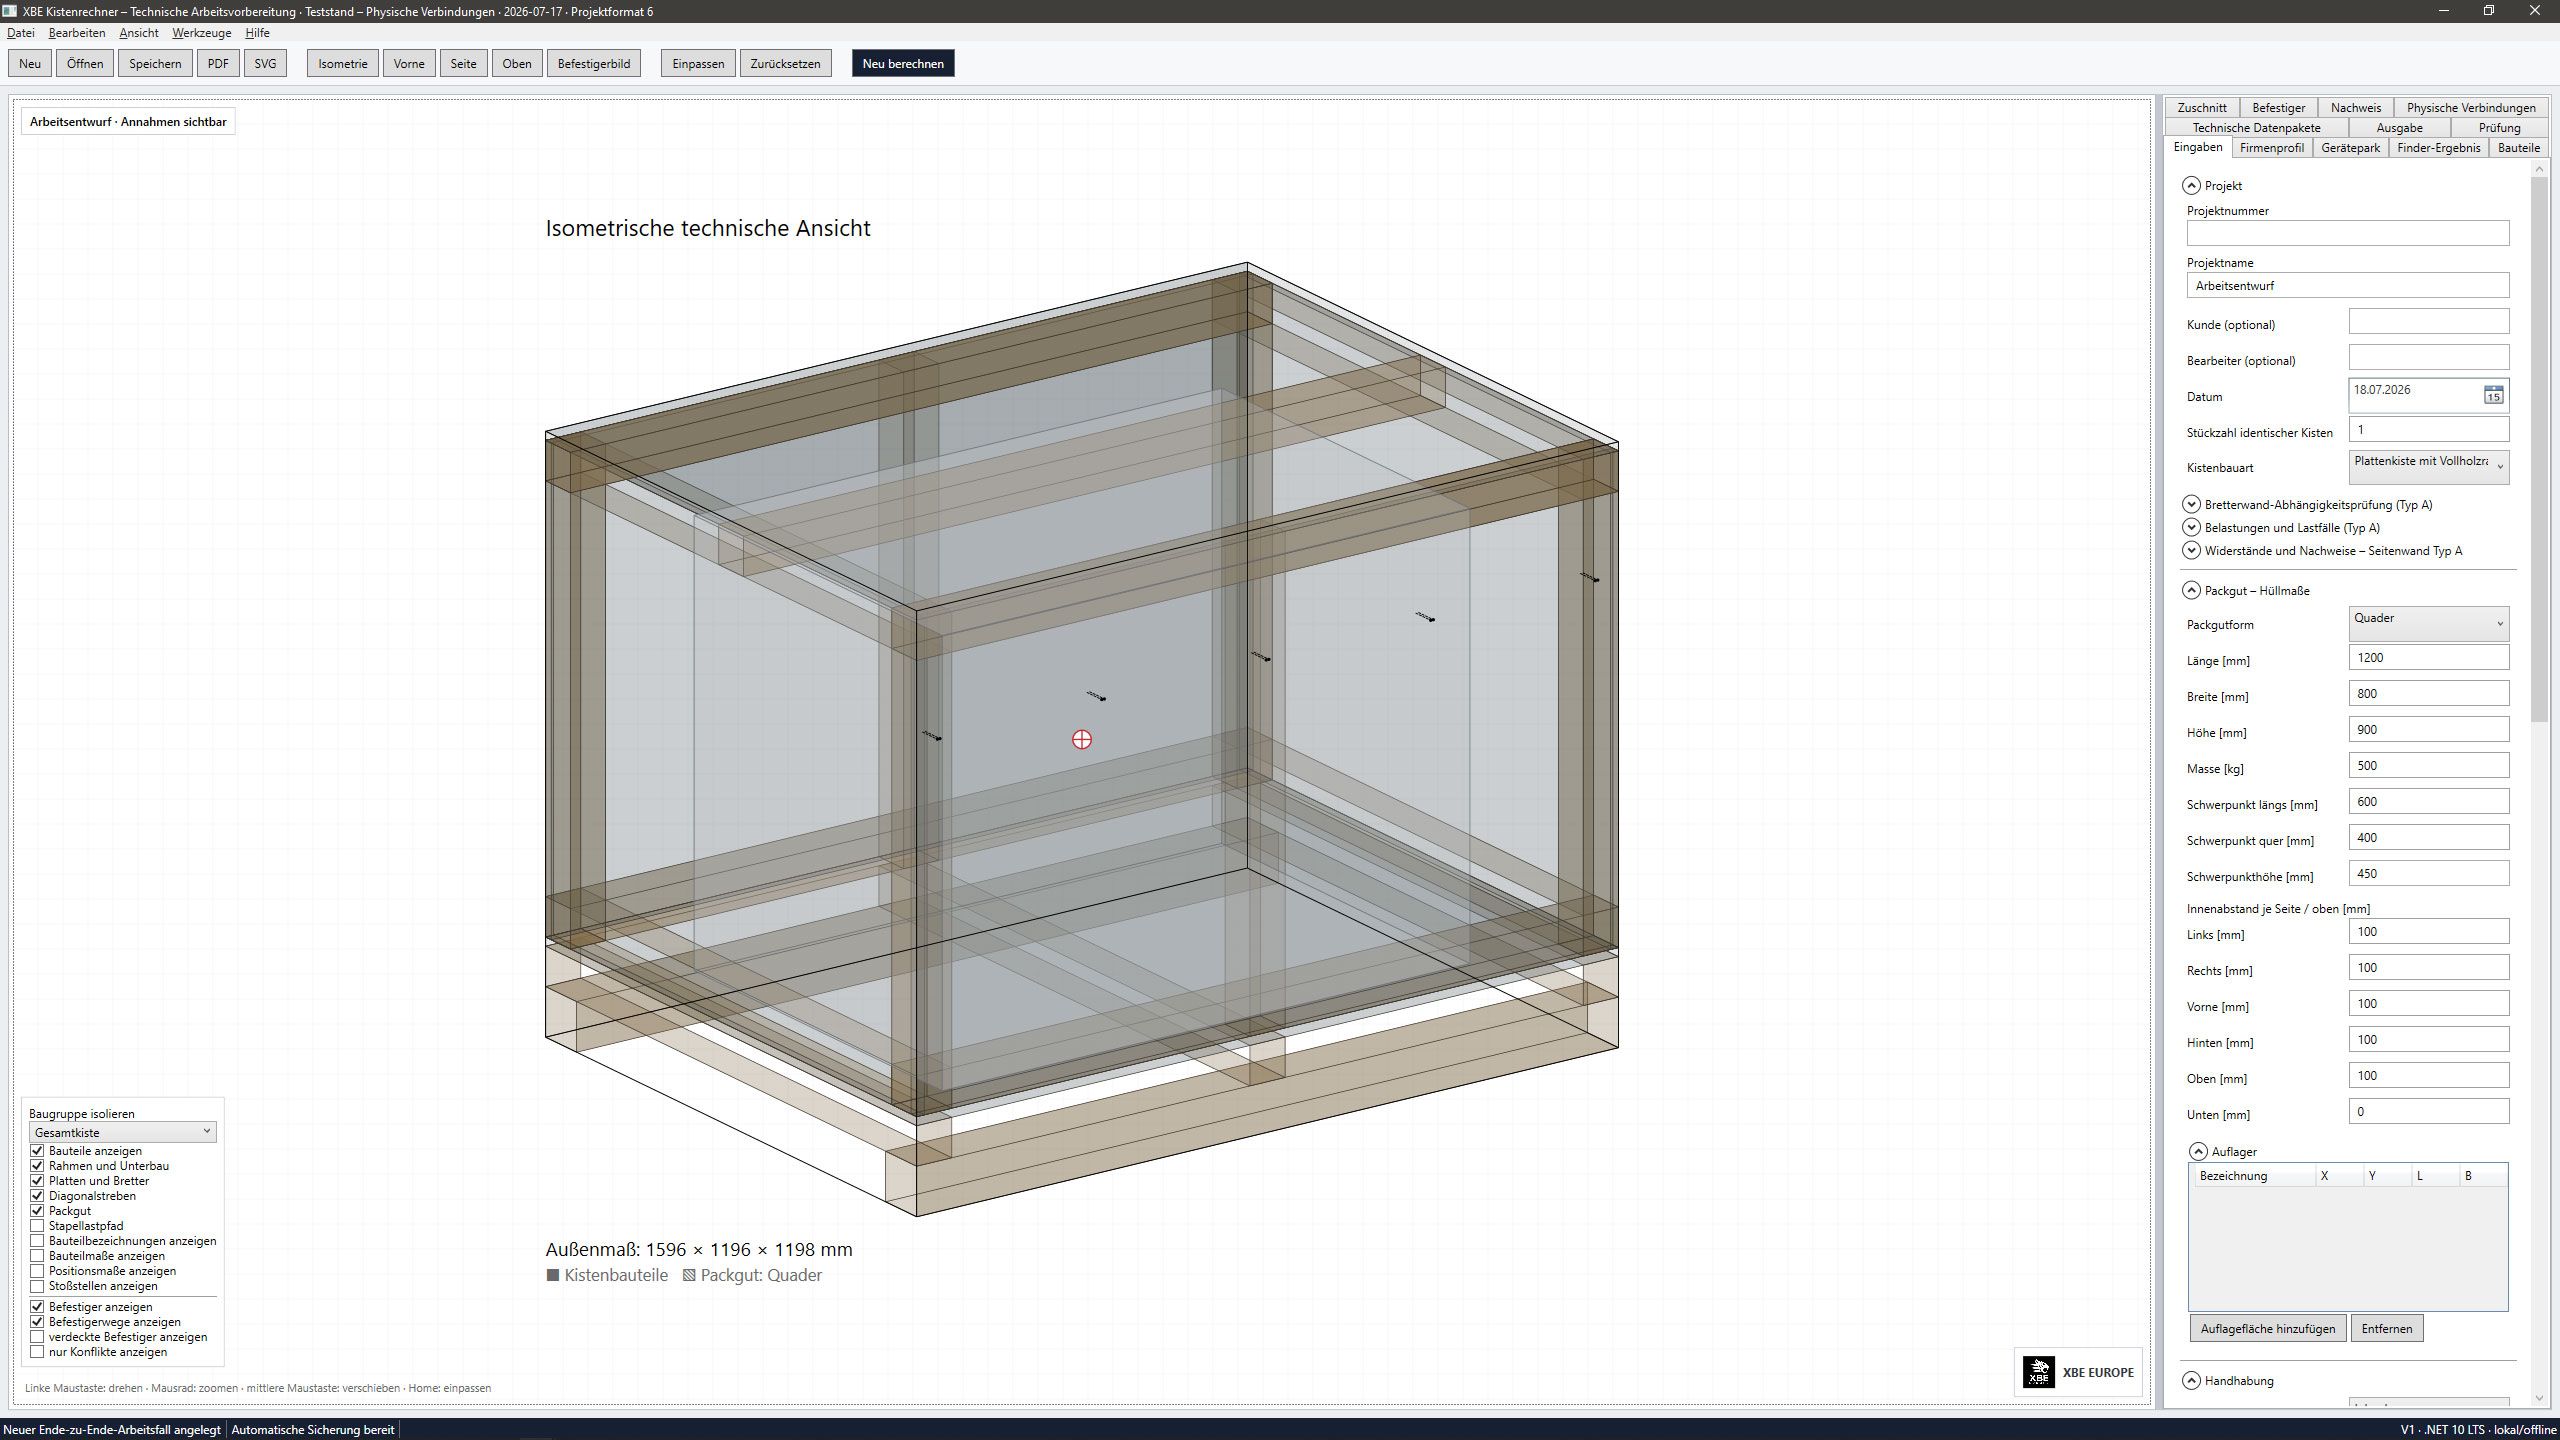Click the Neu berechnen button
The width and height of the screenshot is (2560, 1440).
[x=903, y=63]
